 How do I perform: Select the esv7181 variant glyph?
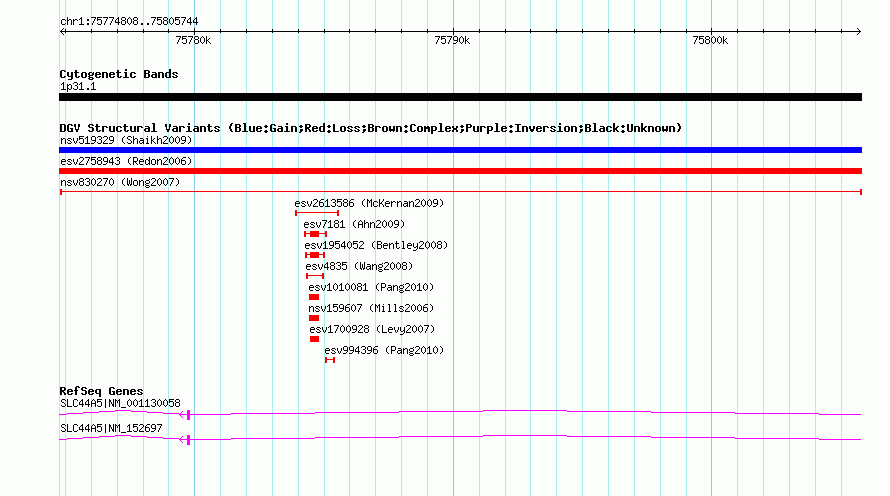(315, 234)
